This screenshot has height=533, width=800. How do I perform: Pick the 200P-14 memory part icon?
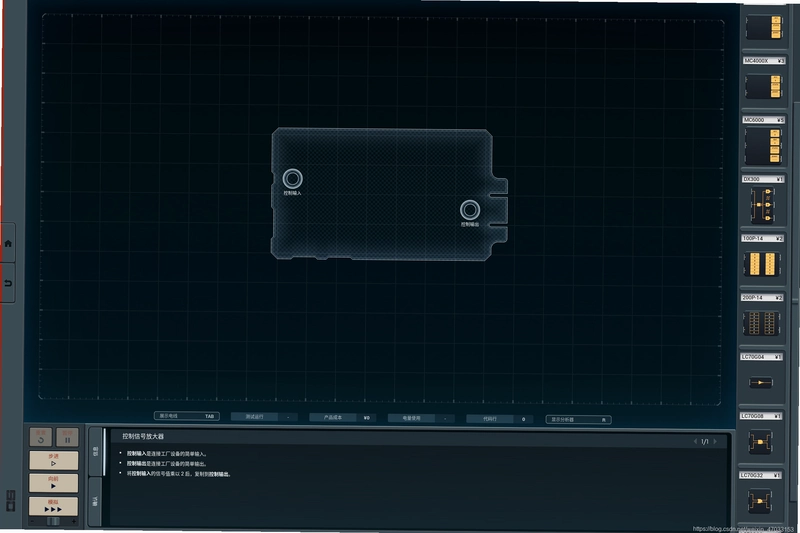[761, 323]
